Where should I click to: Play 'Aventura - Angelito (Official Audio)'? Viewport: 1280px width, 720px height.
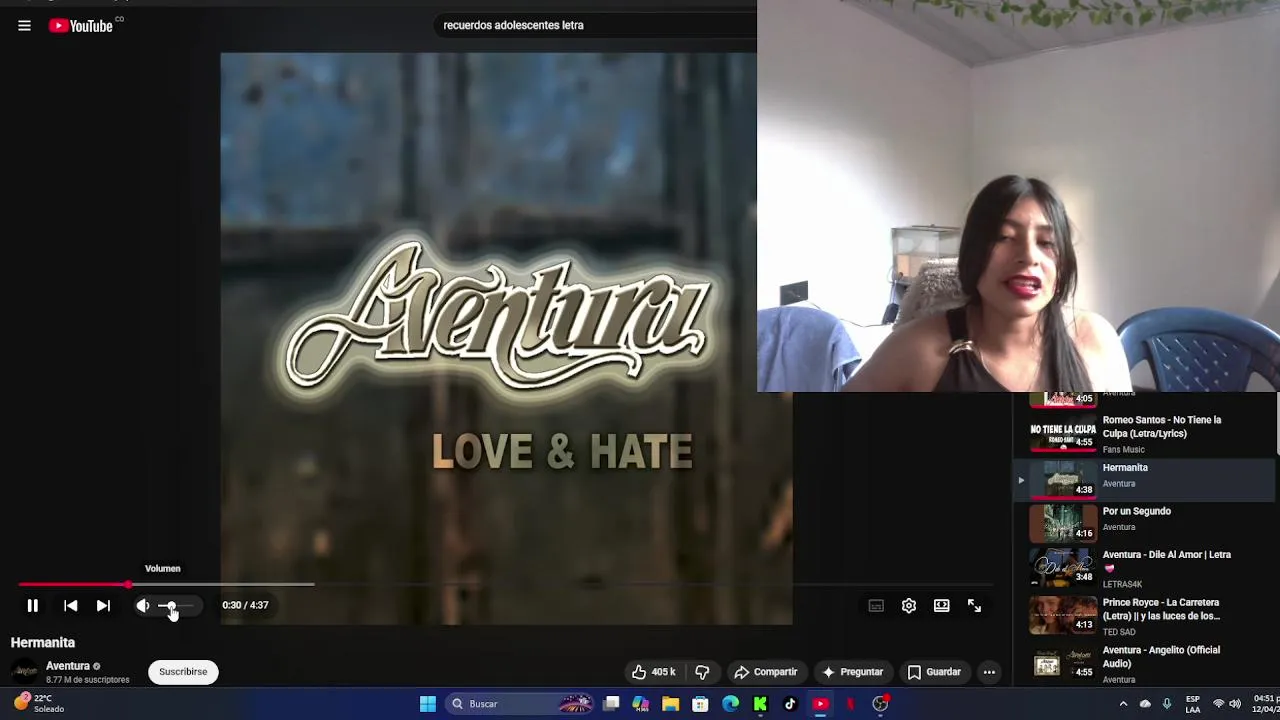pyautogui.click(x=1146, y=663)
